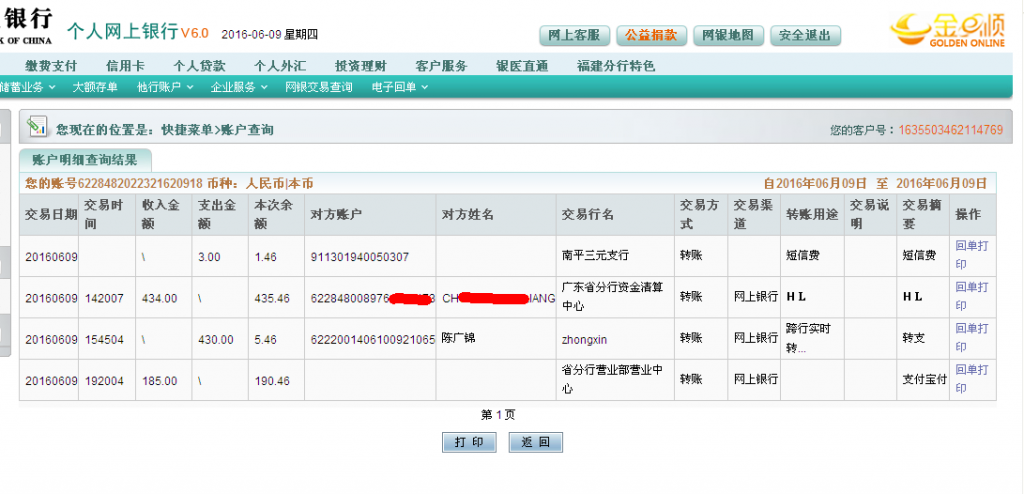The image size is (1024, 494).
Task: Open the 公益捐款 donation page
Action: click(x=650, y=36)
